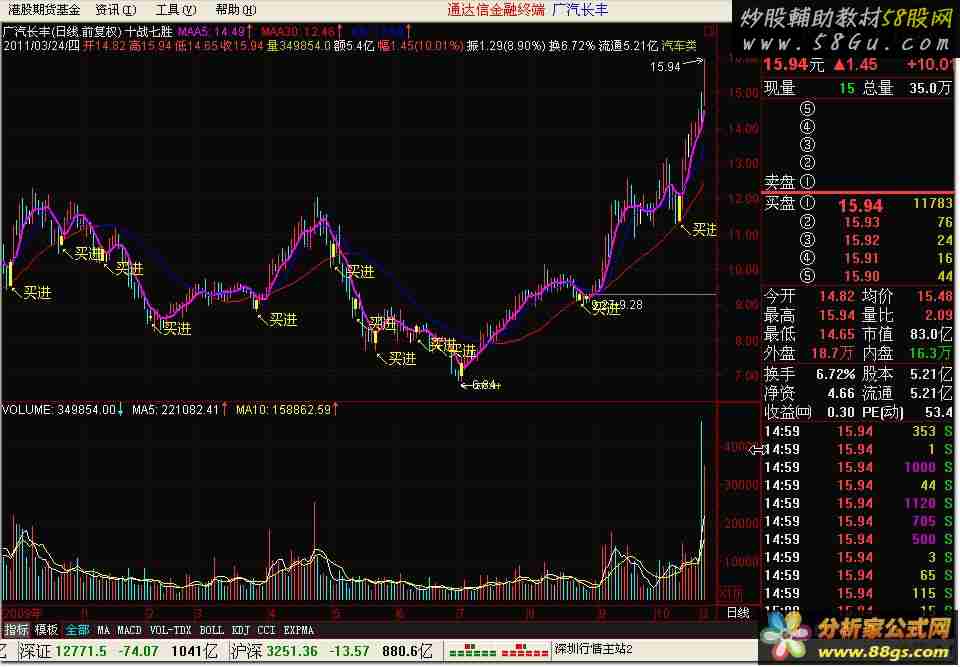Click the tick row with volume 115
960x667 pixels.
[858, 593]
